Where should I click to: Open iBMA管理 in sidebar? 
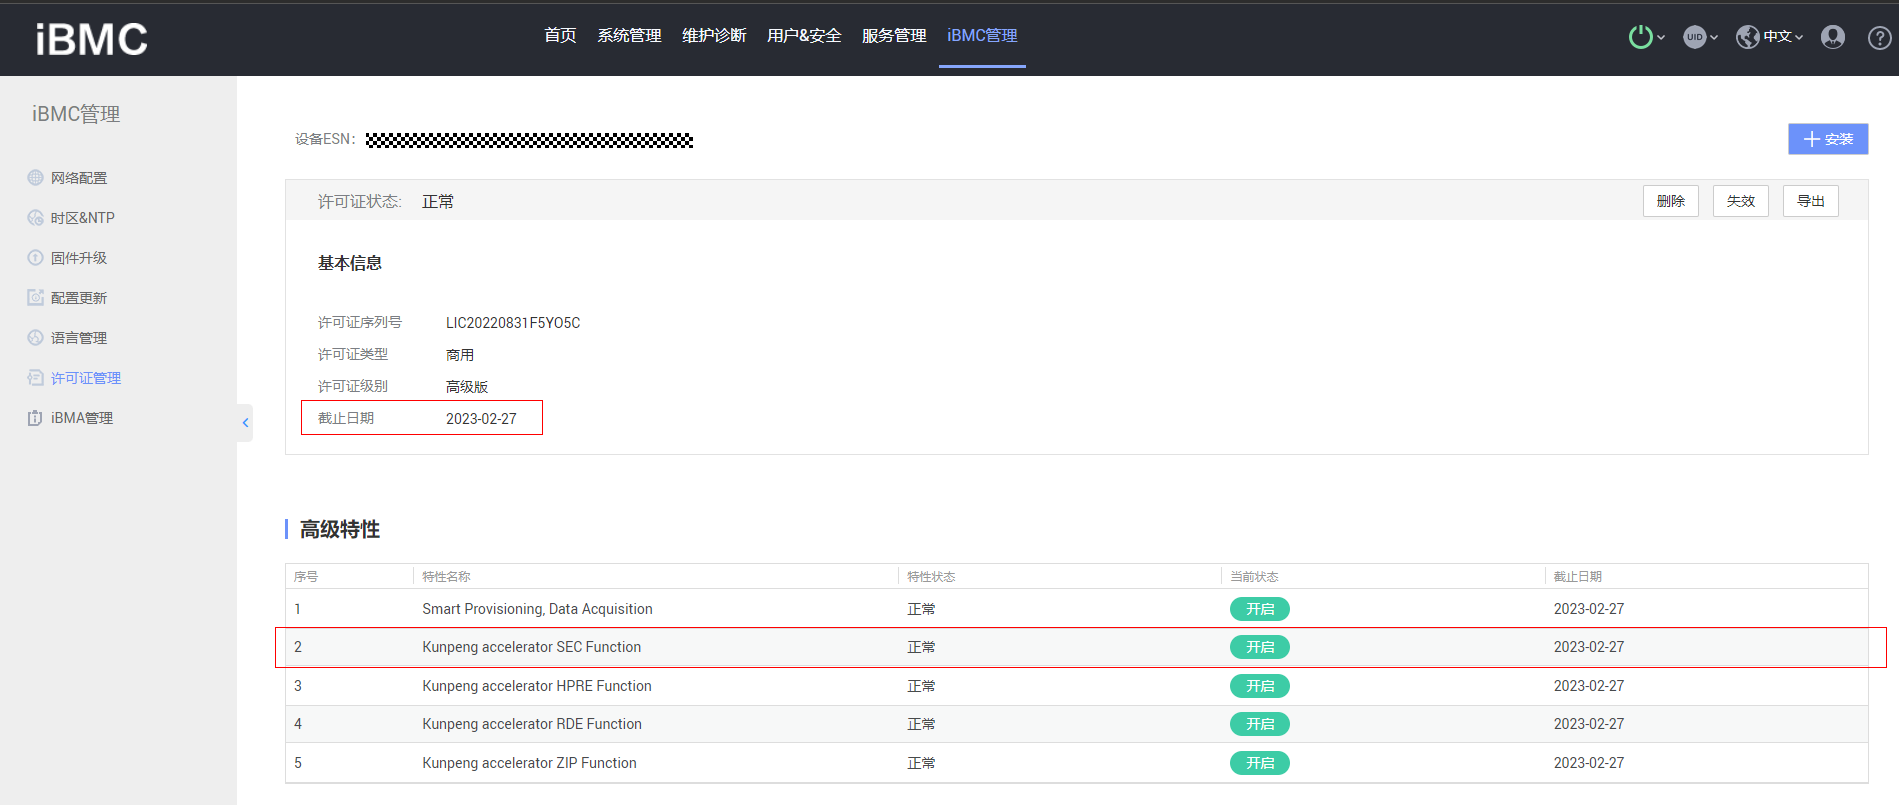(x=82, y=418)
